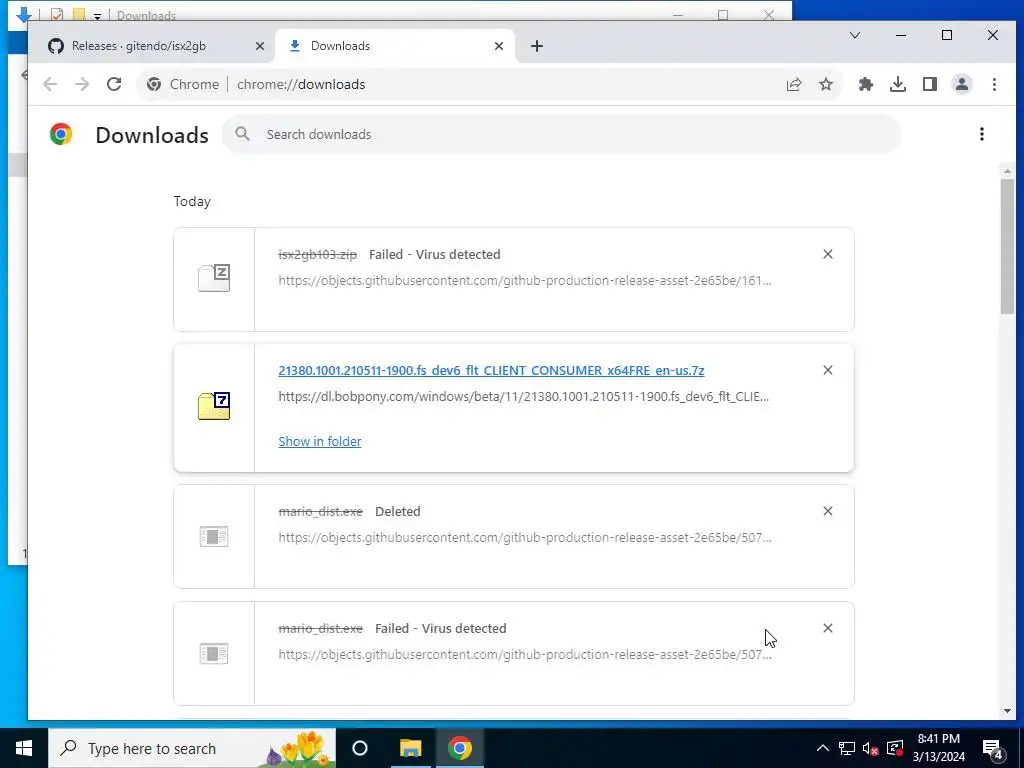Open the Chrome three-dot menu
The height and width of the screenshot is (768, 1024).
tap(994, 84)
